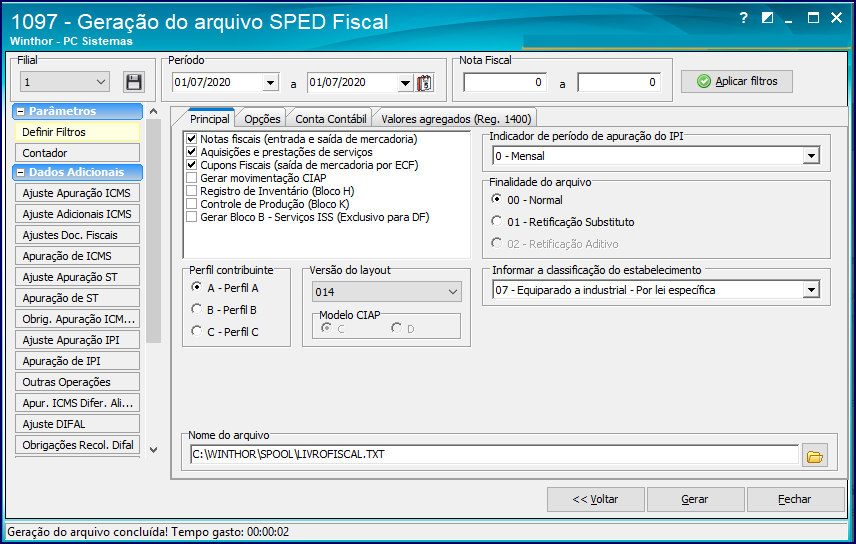Check Registro de Inventário (Bloco H)

tap(192, 191)
